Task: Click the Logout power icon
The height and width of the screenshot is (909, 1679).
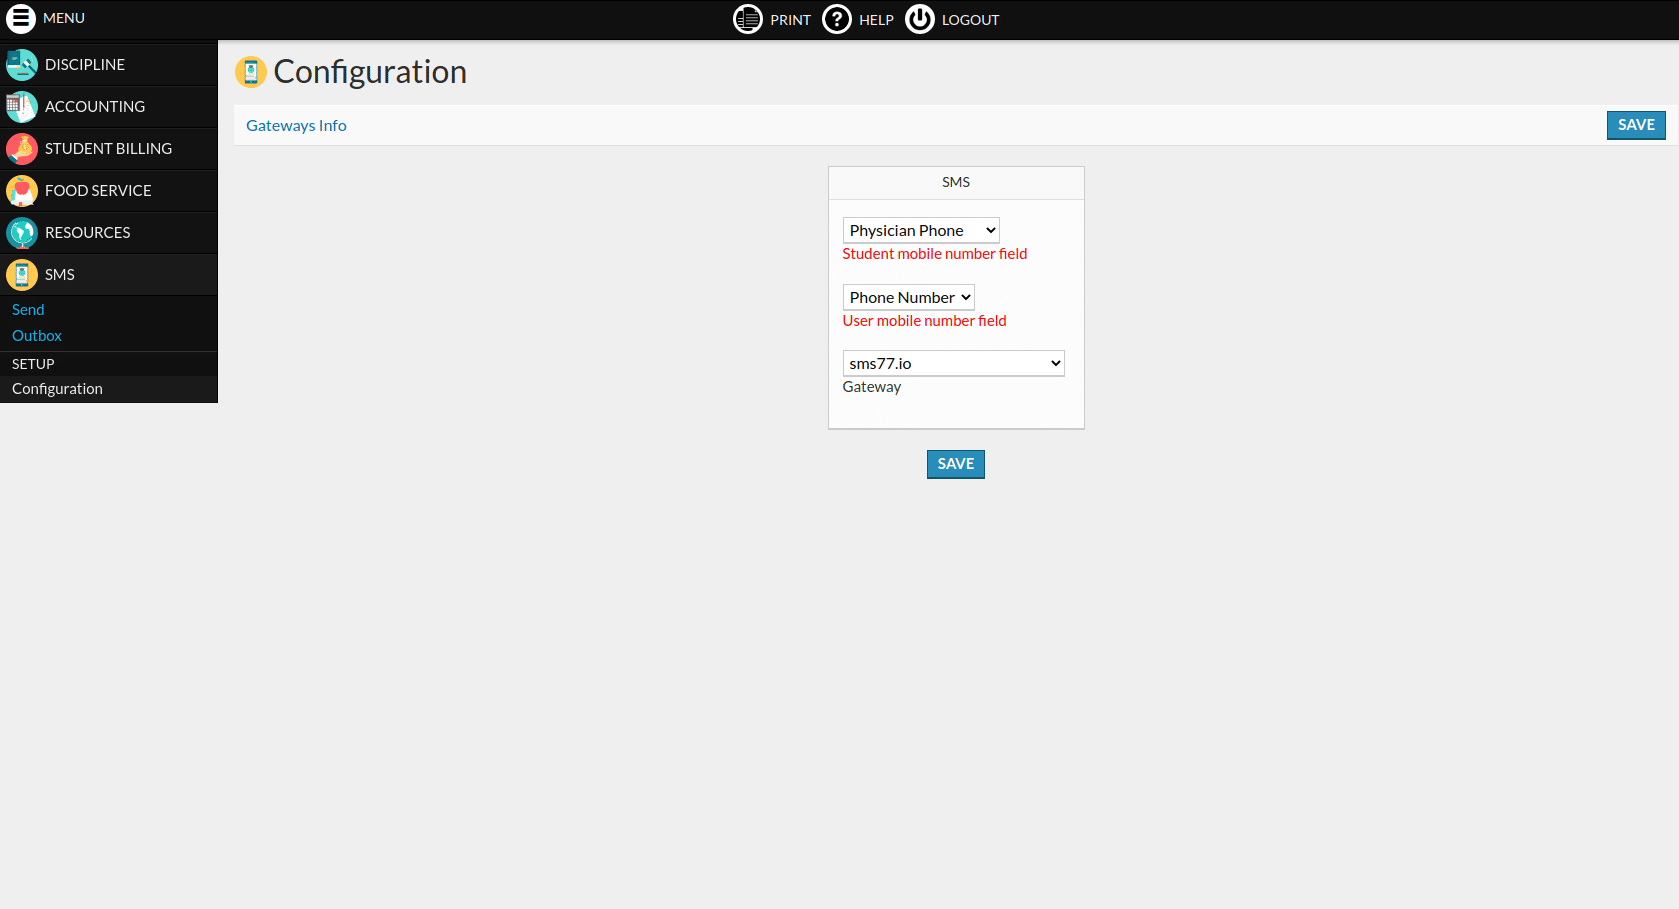Action: tap(919, 19)
